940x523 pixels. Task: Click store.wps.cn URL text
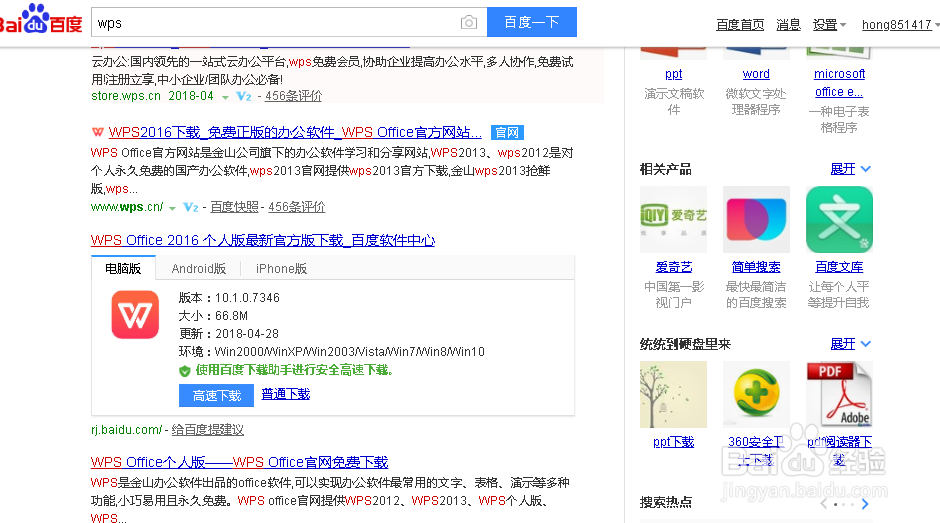coord(126,96)
